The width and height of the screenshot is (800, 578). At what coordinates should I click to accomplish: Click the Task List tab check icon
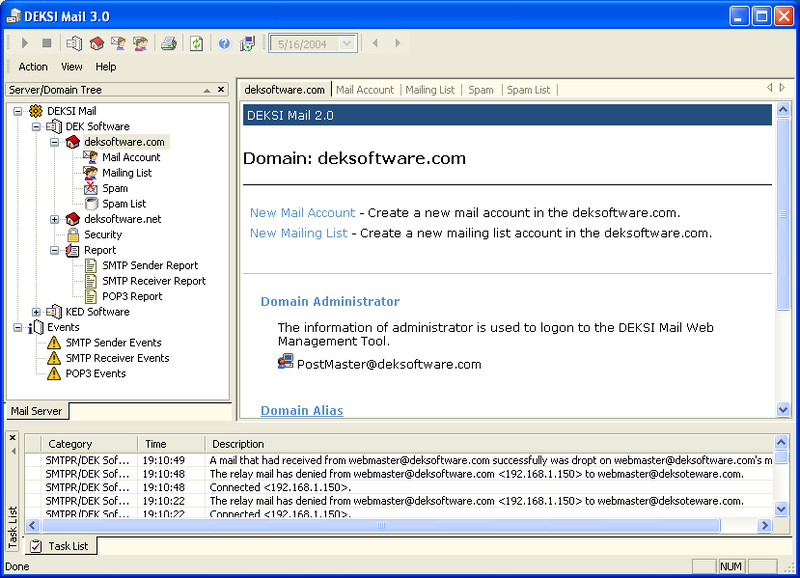click(x=36, y=546)
